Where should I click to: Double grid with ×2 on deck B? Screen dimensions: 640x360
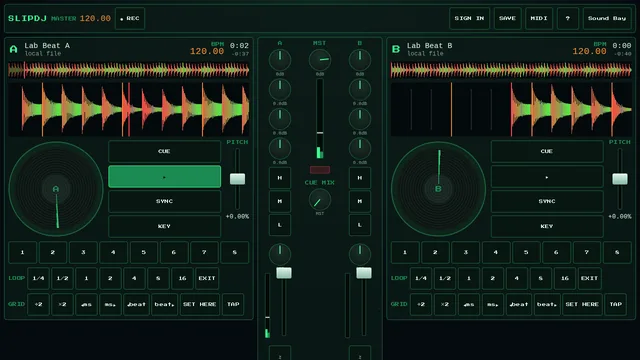445,304
